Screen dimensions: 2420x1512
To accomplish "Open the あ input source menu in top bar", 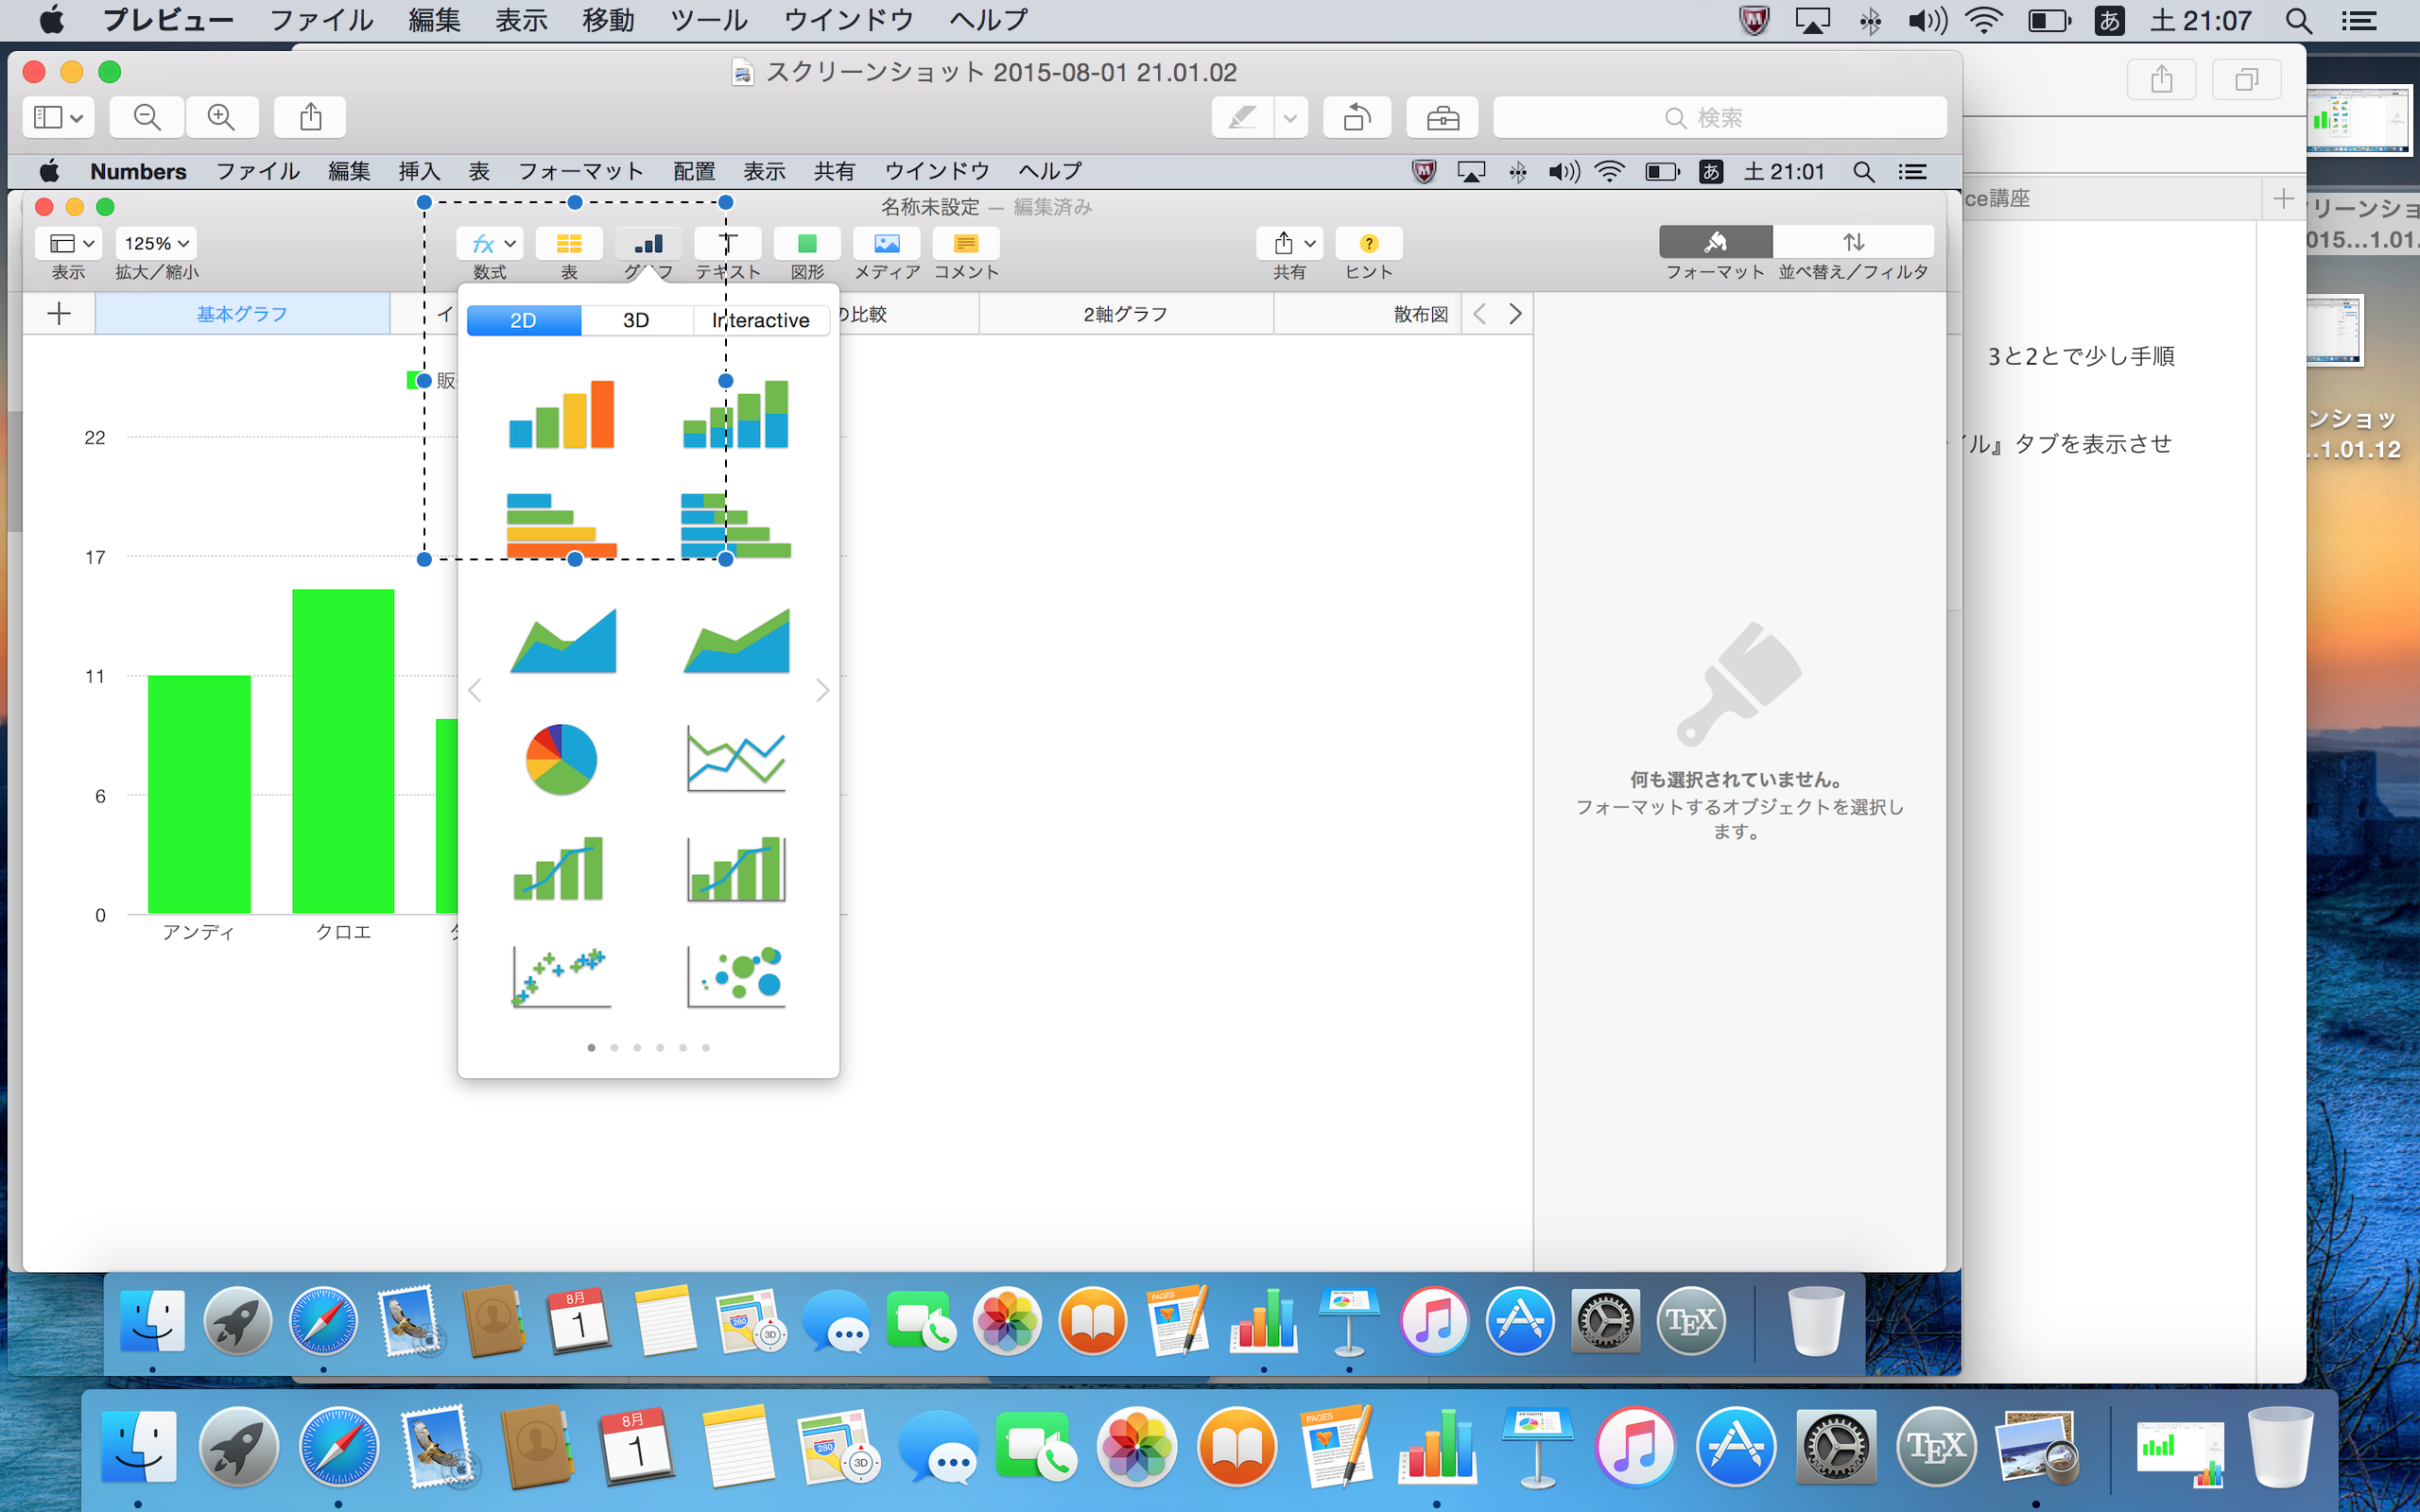I will 2109,21.
